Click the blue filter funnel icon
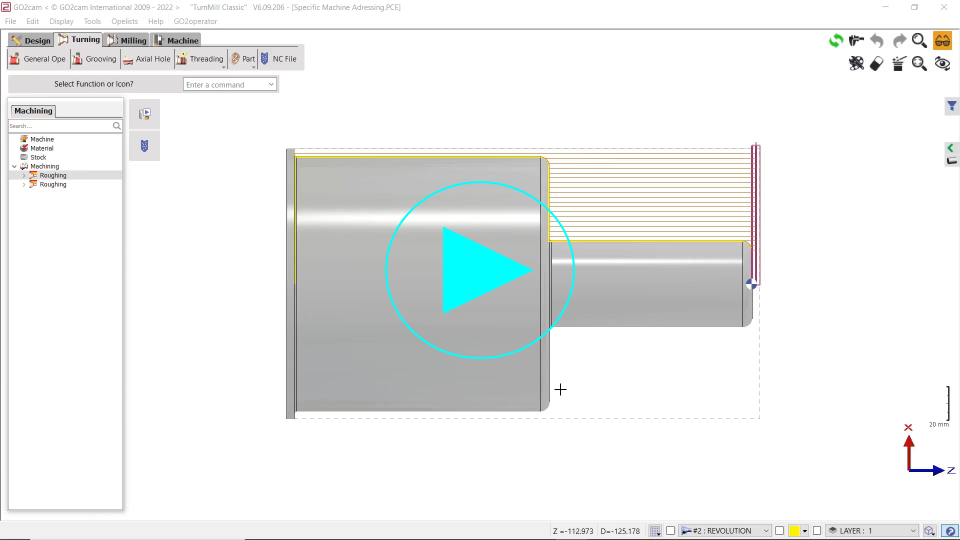 tap(952, 106)
